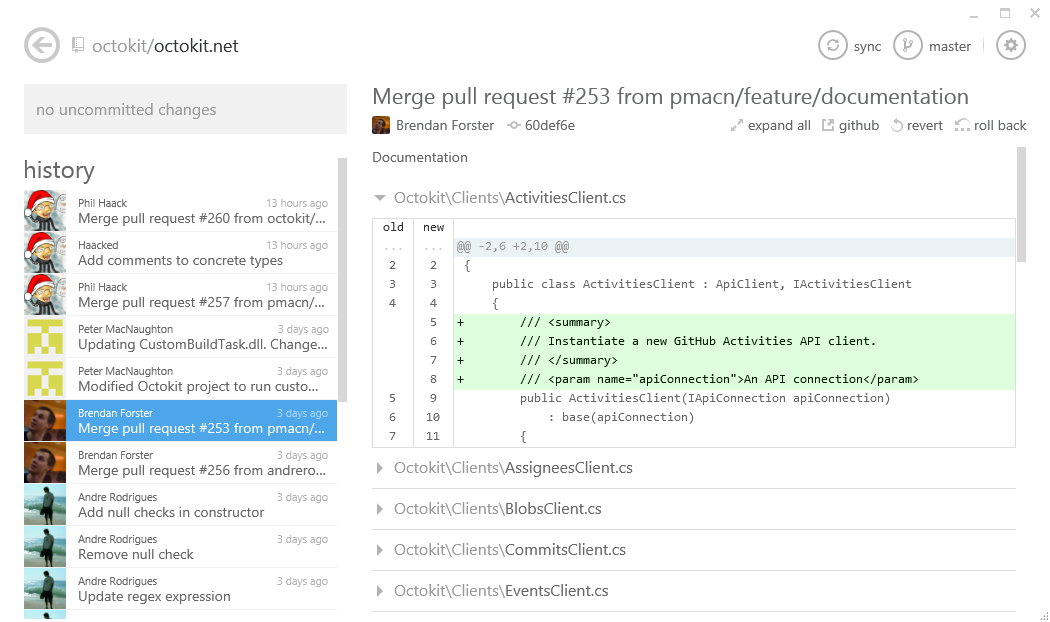Select commit Merge pull request #257
Viewport: 1050px width, 622px height.
[x=180, y=295]
